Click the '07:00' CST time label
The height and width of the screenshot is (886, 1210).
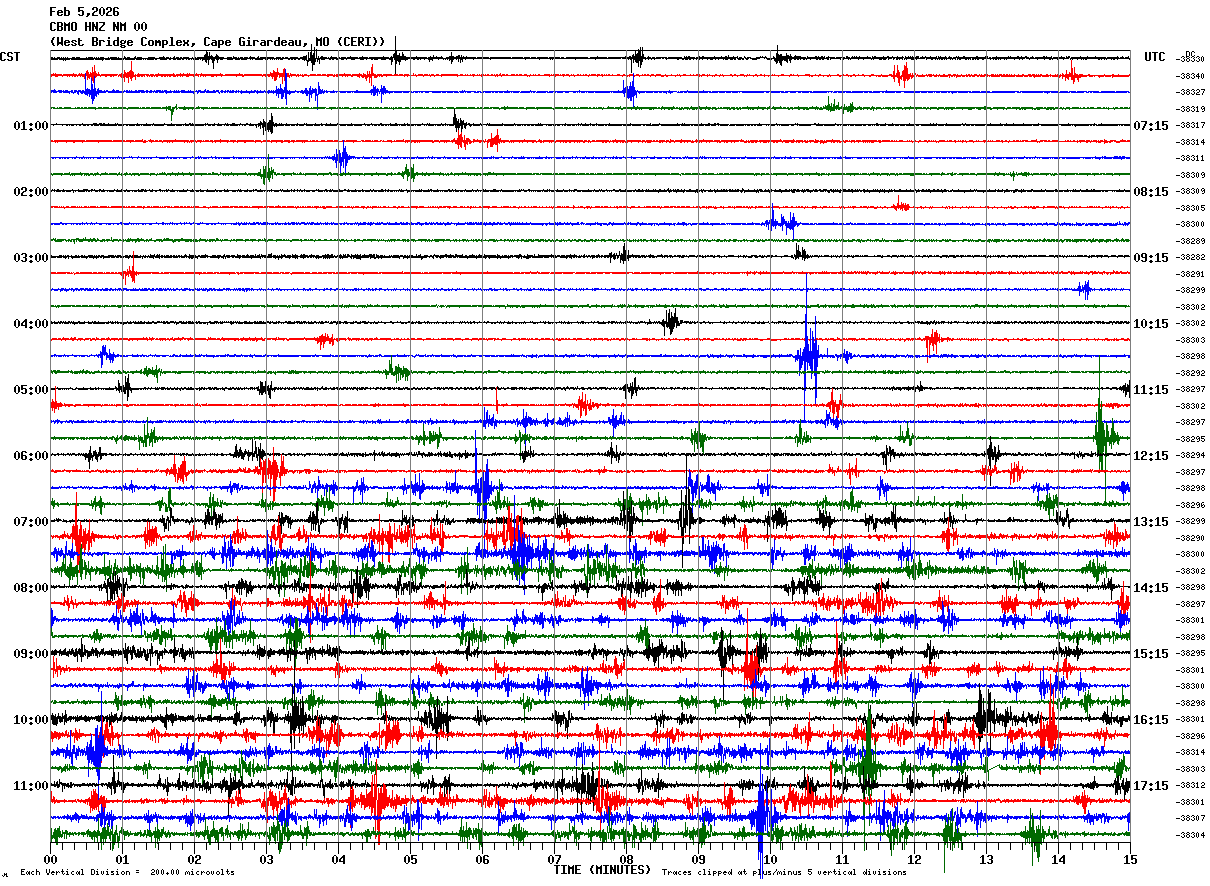[31, 522]
